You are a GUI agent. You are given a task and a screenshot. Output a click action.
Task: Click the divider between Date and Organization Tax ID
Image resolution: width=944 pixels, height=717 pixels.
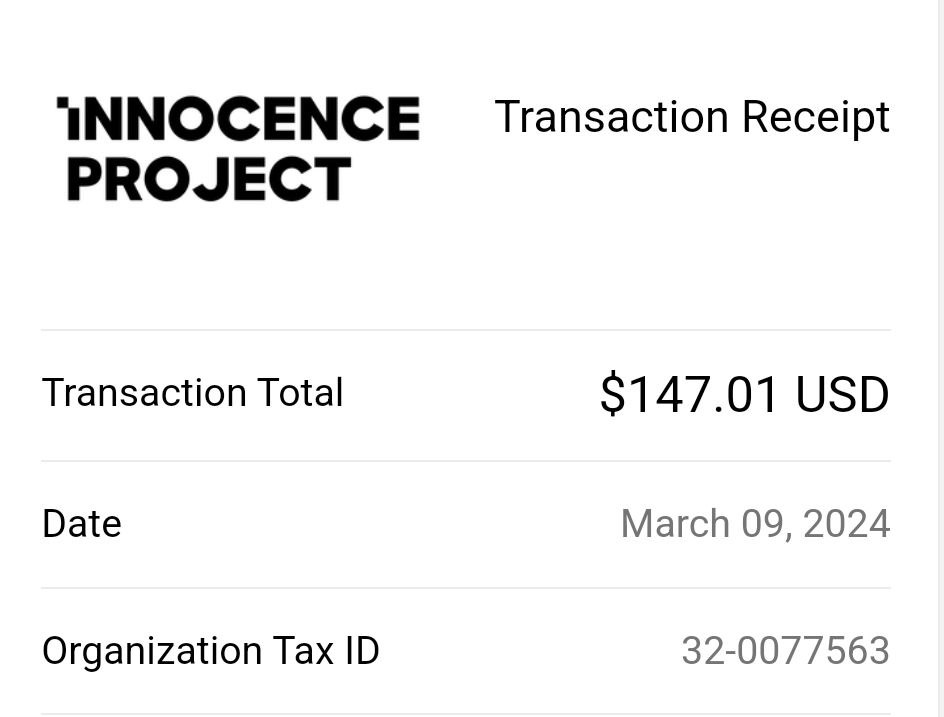tap(466, 588)
